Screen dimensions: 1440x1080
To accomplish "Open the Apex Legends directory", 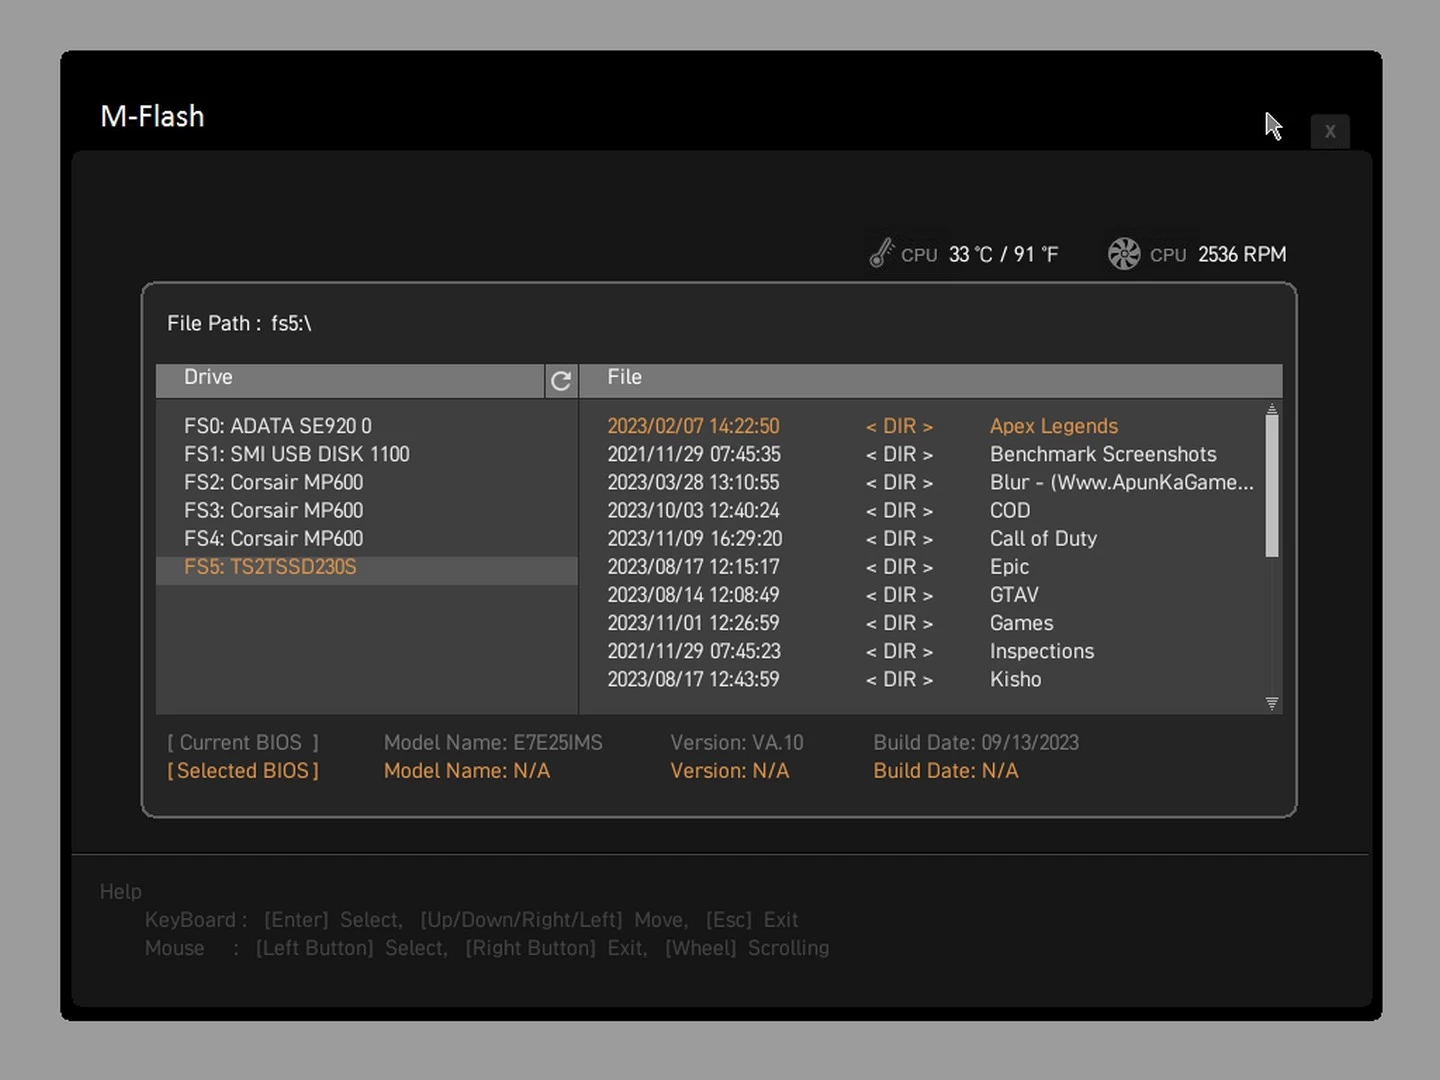I will [x=1053, y=426].
